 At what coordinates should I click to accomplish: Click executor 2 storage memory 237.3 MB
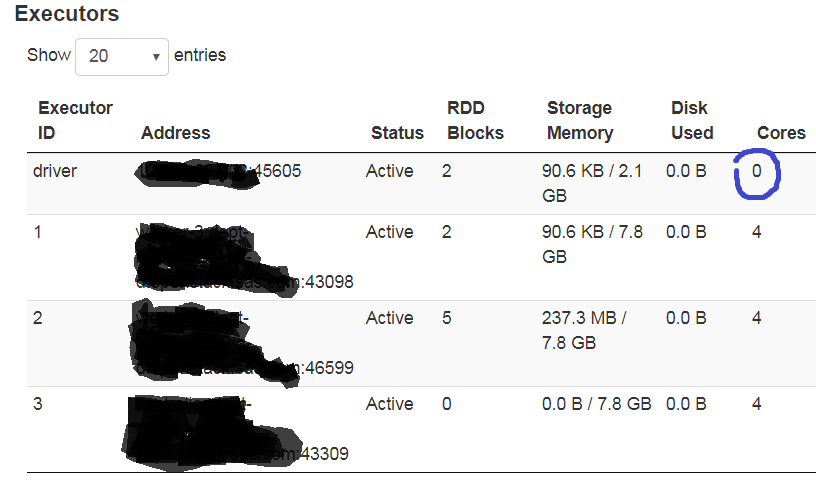coord(584,330)
